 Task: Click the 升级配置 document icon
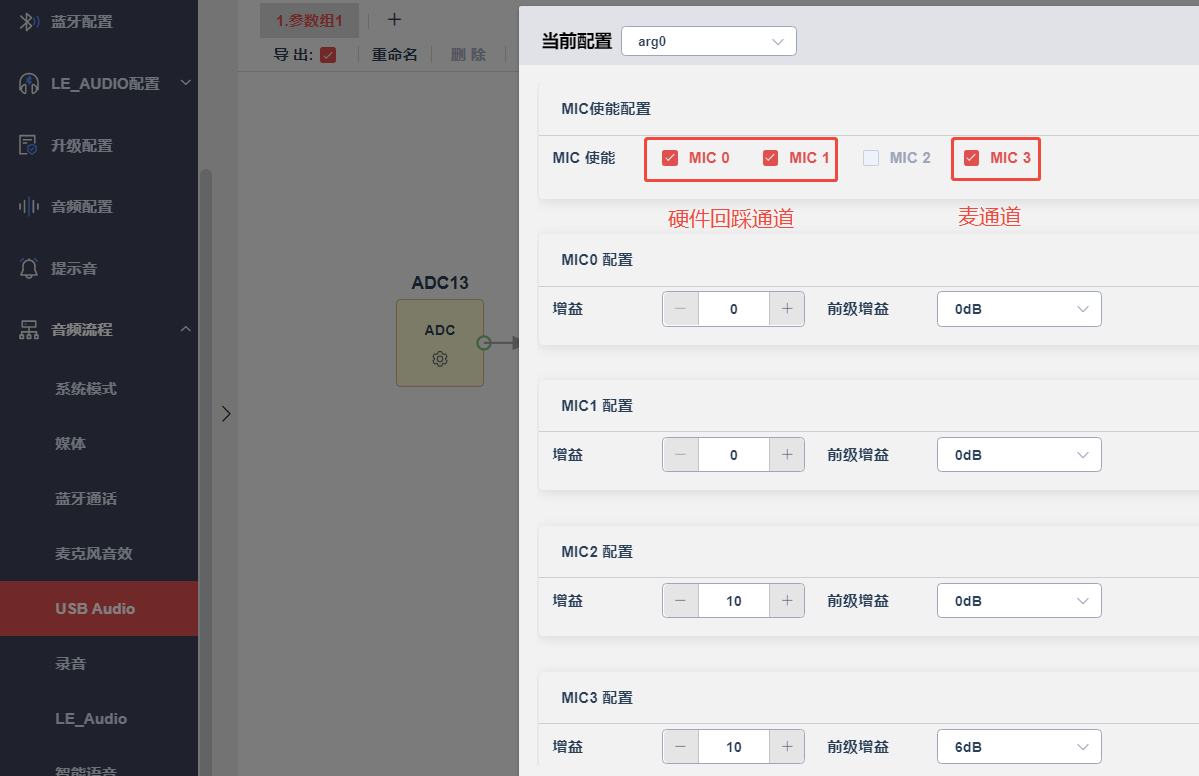coord(28,145)
